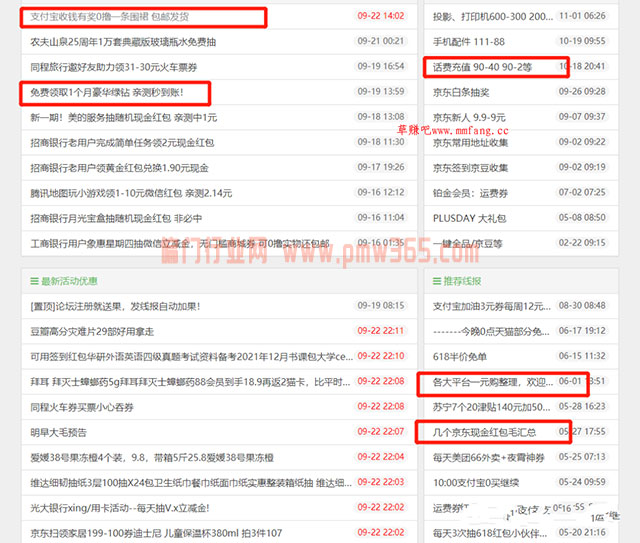Open link PLUSDAY 大礼包

[x=469, y=219]
